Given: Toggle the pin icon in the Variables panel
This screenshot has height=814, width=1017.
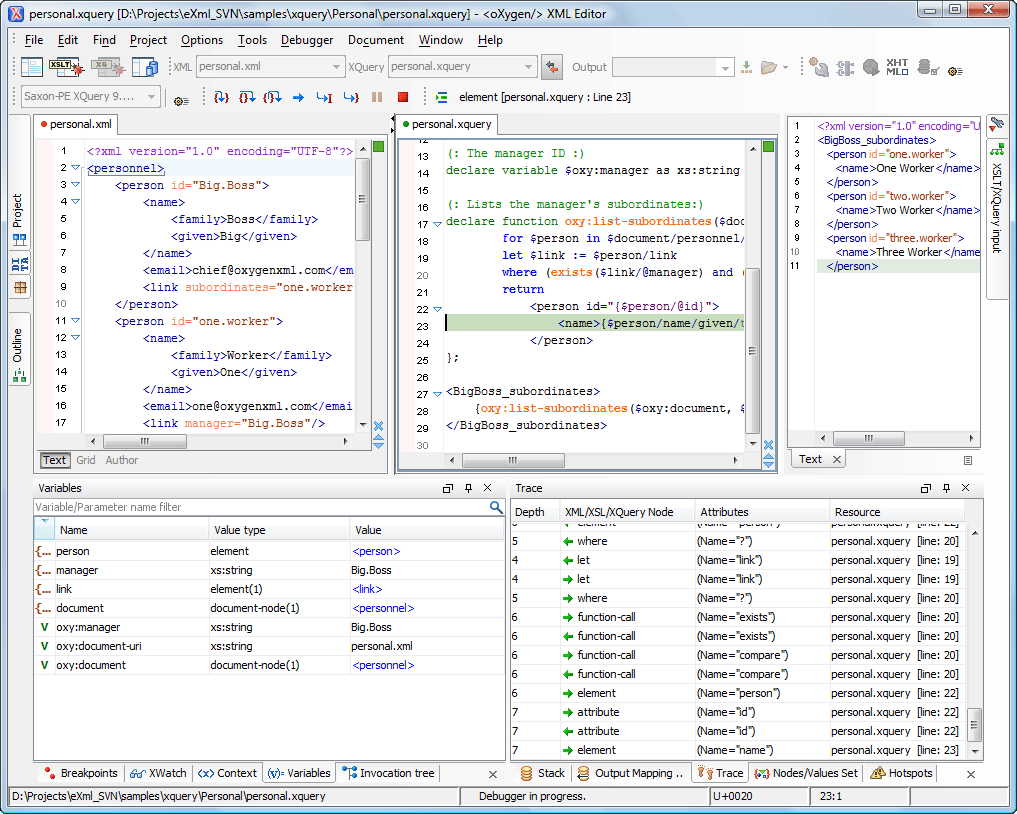Looking at the screenshot, I should coord(468,488).
